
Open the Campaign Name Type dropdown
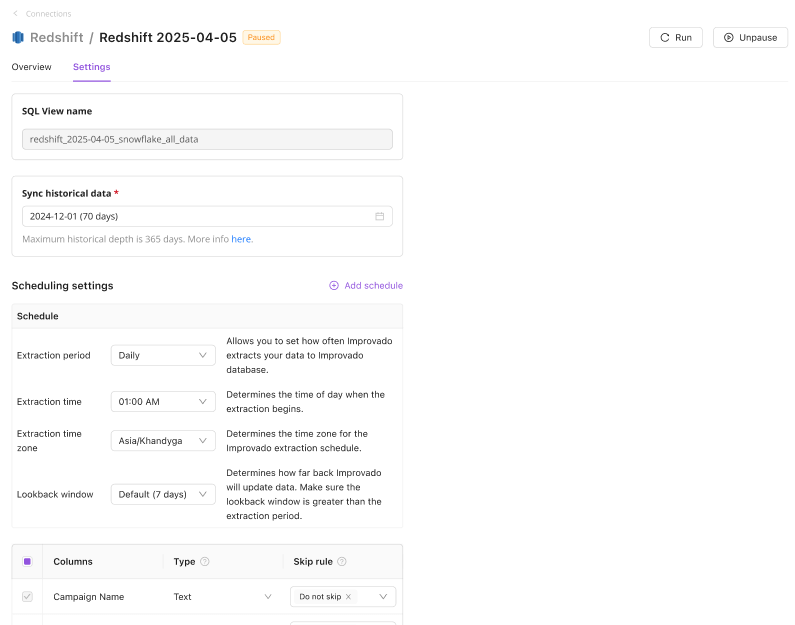tap(222, 597)
